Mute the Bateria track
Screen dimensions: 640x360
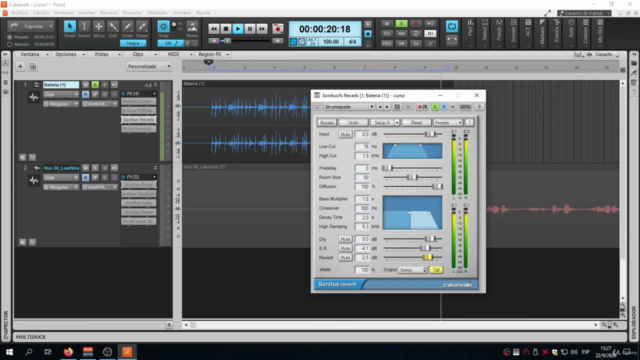click(85, 84)
